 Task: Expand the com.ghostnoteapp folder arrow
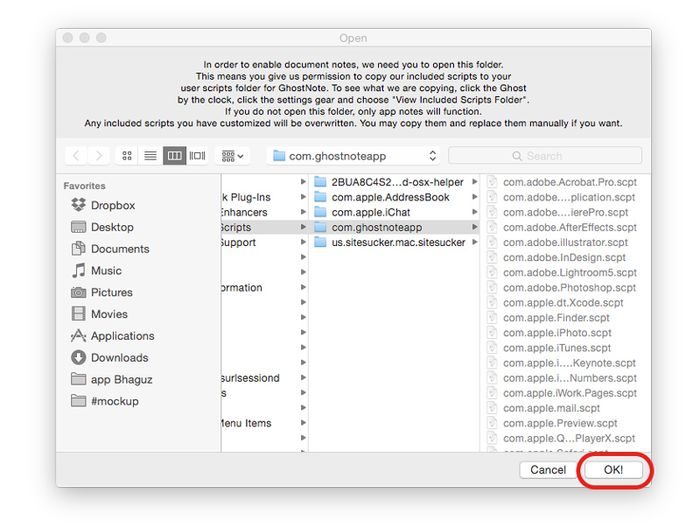pos(474,227)
